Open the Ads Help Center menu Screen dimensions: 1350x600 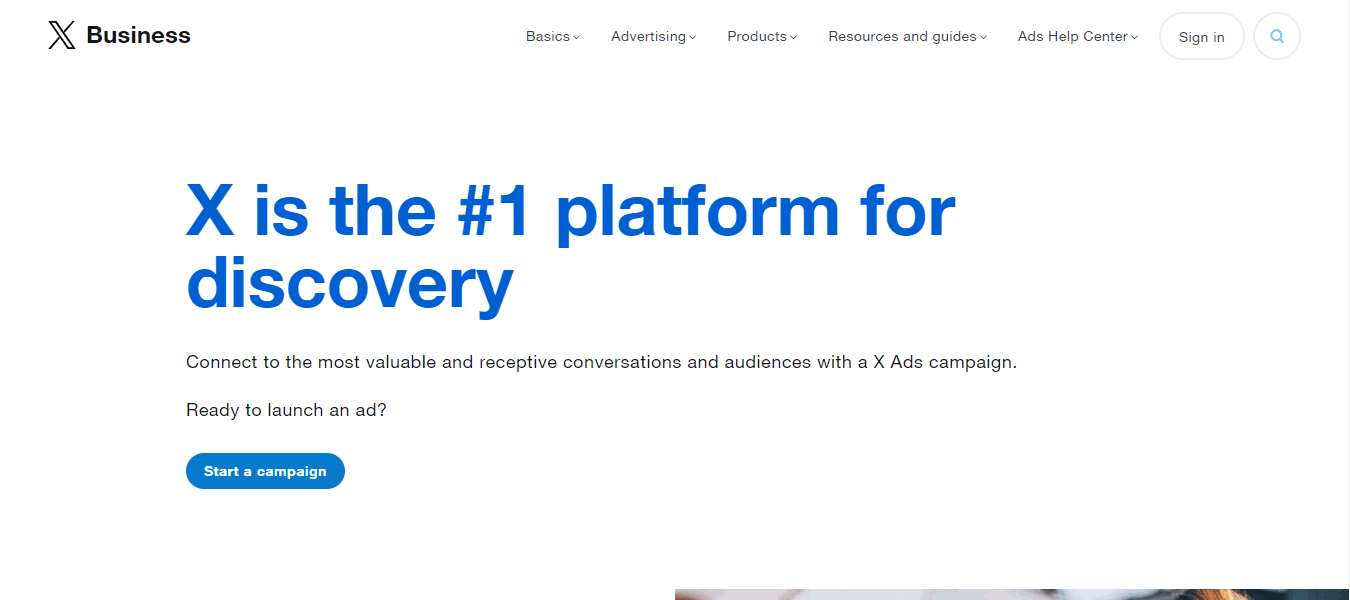pyautogui.click(x=1072, y=37)
